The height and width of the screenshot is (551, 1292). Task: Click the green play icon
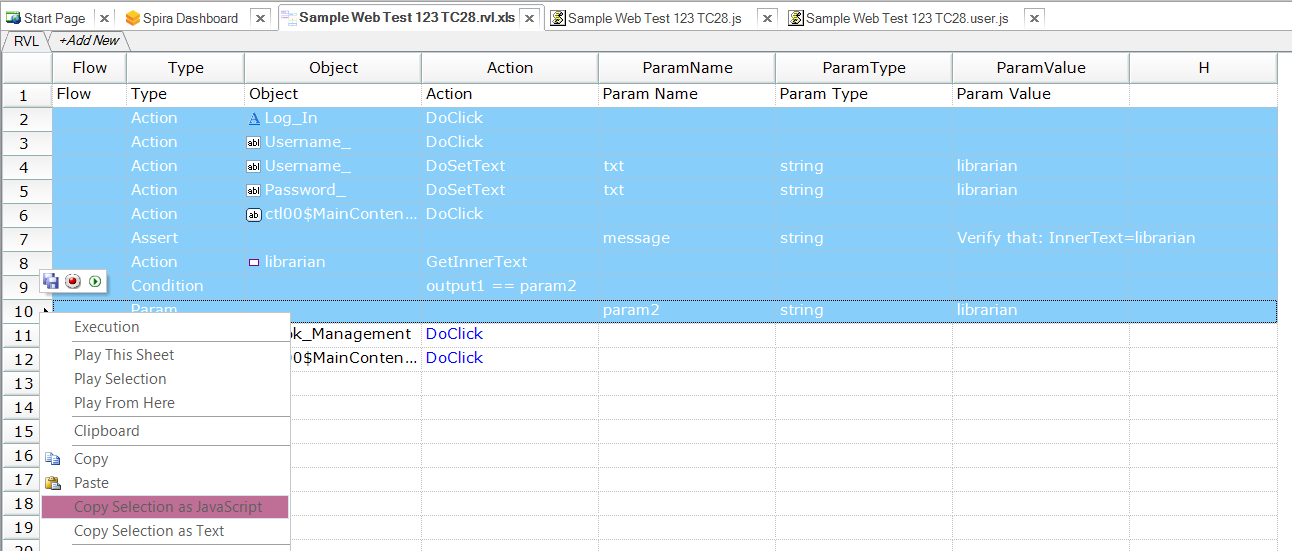click(x=94, y=282)
